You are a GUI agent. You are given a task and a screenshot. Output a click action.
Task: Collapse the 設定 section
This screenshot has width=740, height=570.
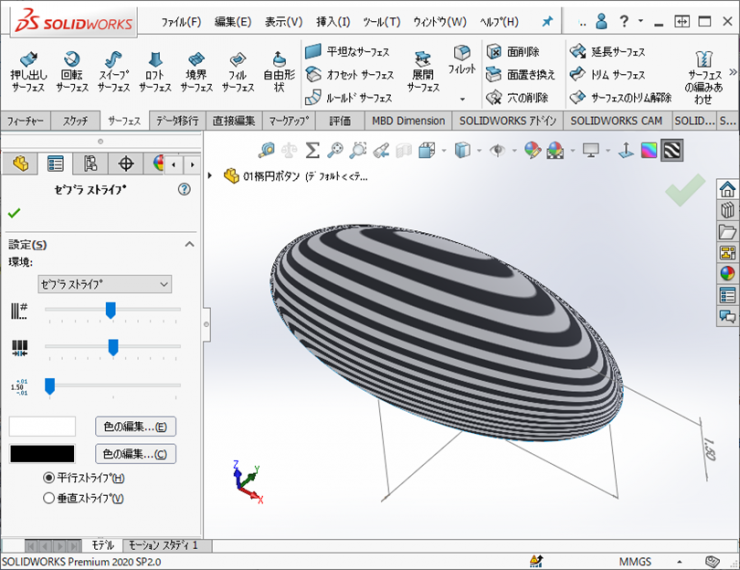(188, 245)
